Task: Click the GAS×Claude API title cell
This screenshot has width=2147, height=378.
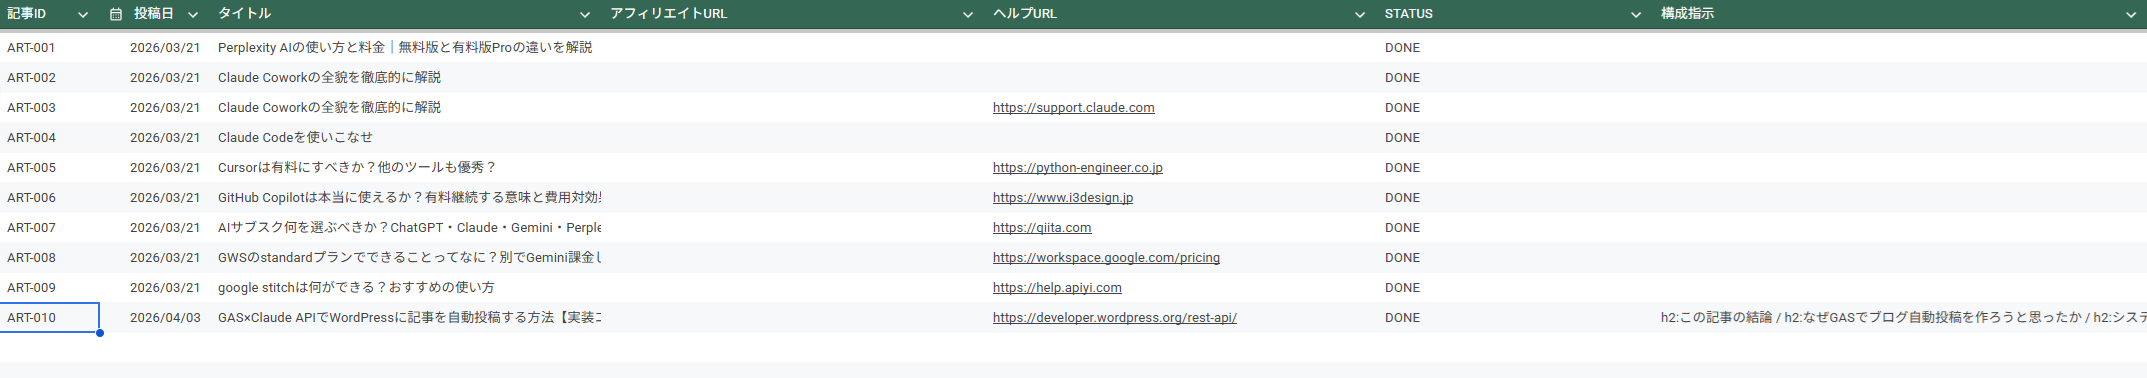Action: (x=406, y=318)
